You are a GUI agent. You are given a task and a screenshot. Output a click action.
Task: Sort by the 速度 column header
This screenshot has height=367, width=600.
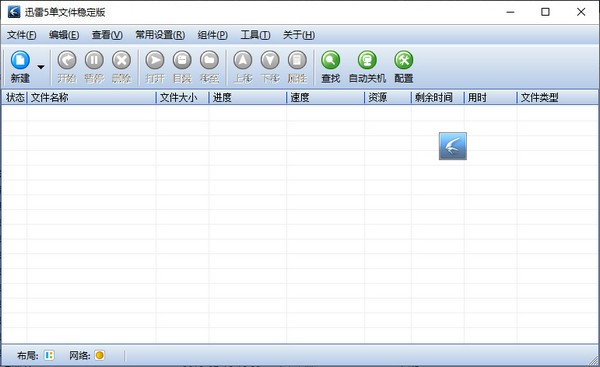[326, 98]
